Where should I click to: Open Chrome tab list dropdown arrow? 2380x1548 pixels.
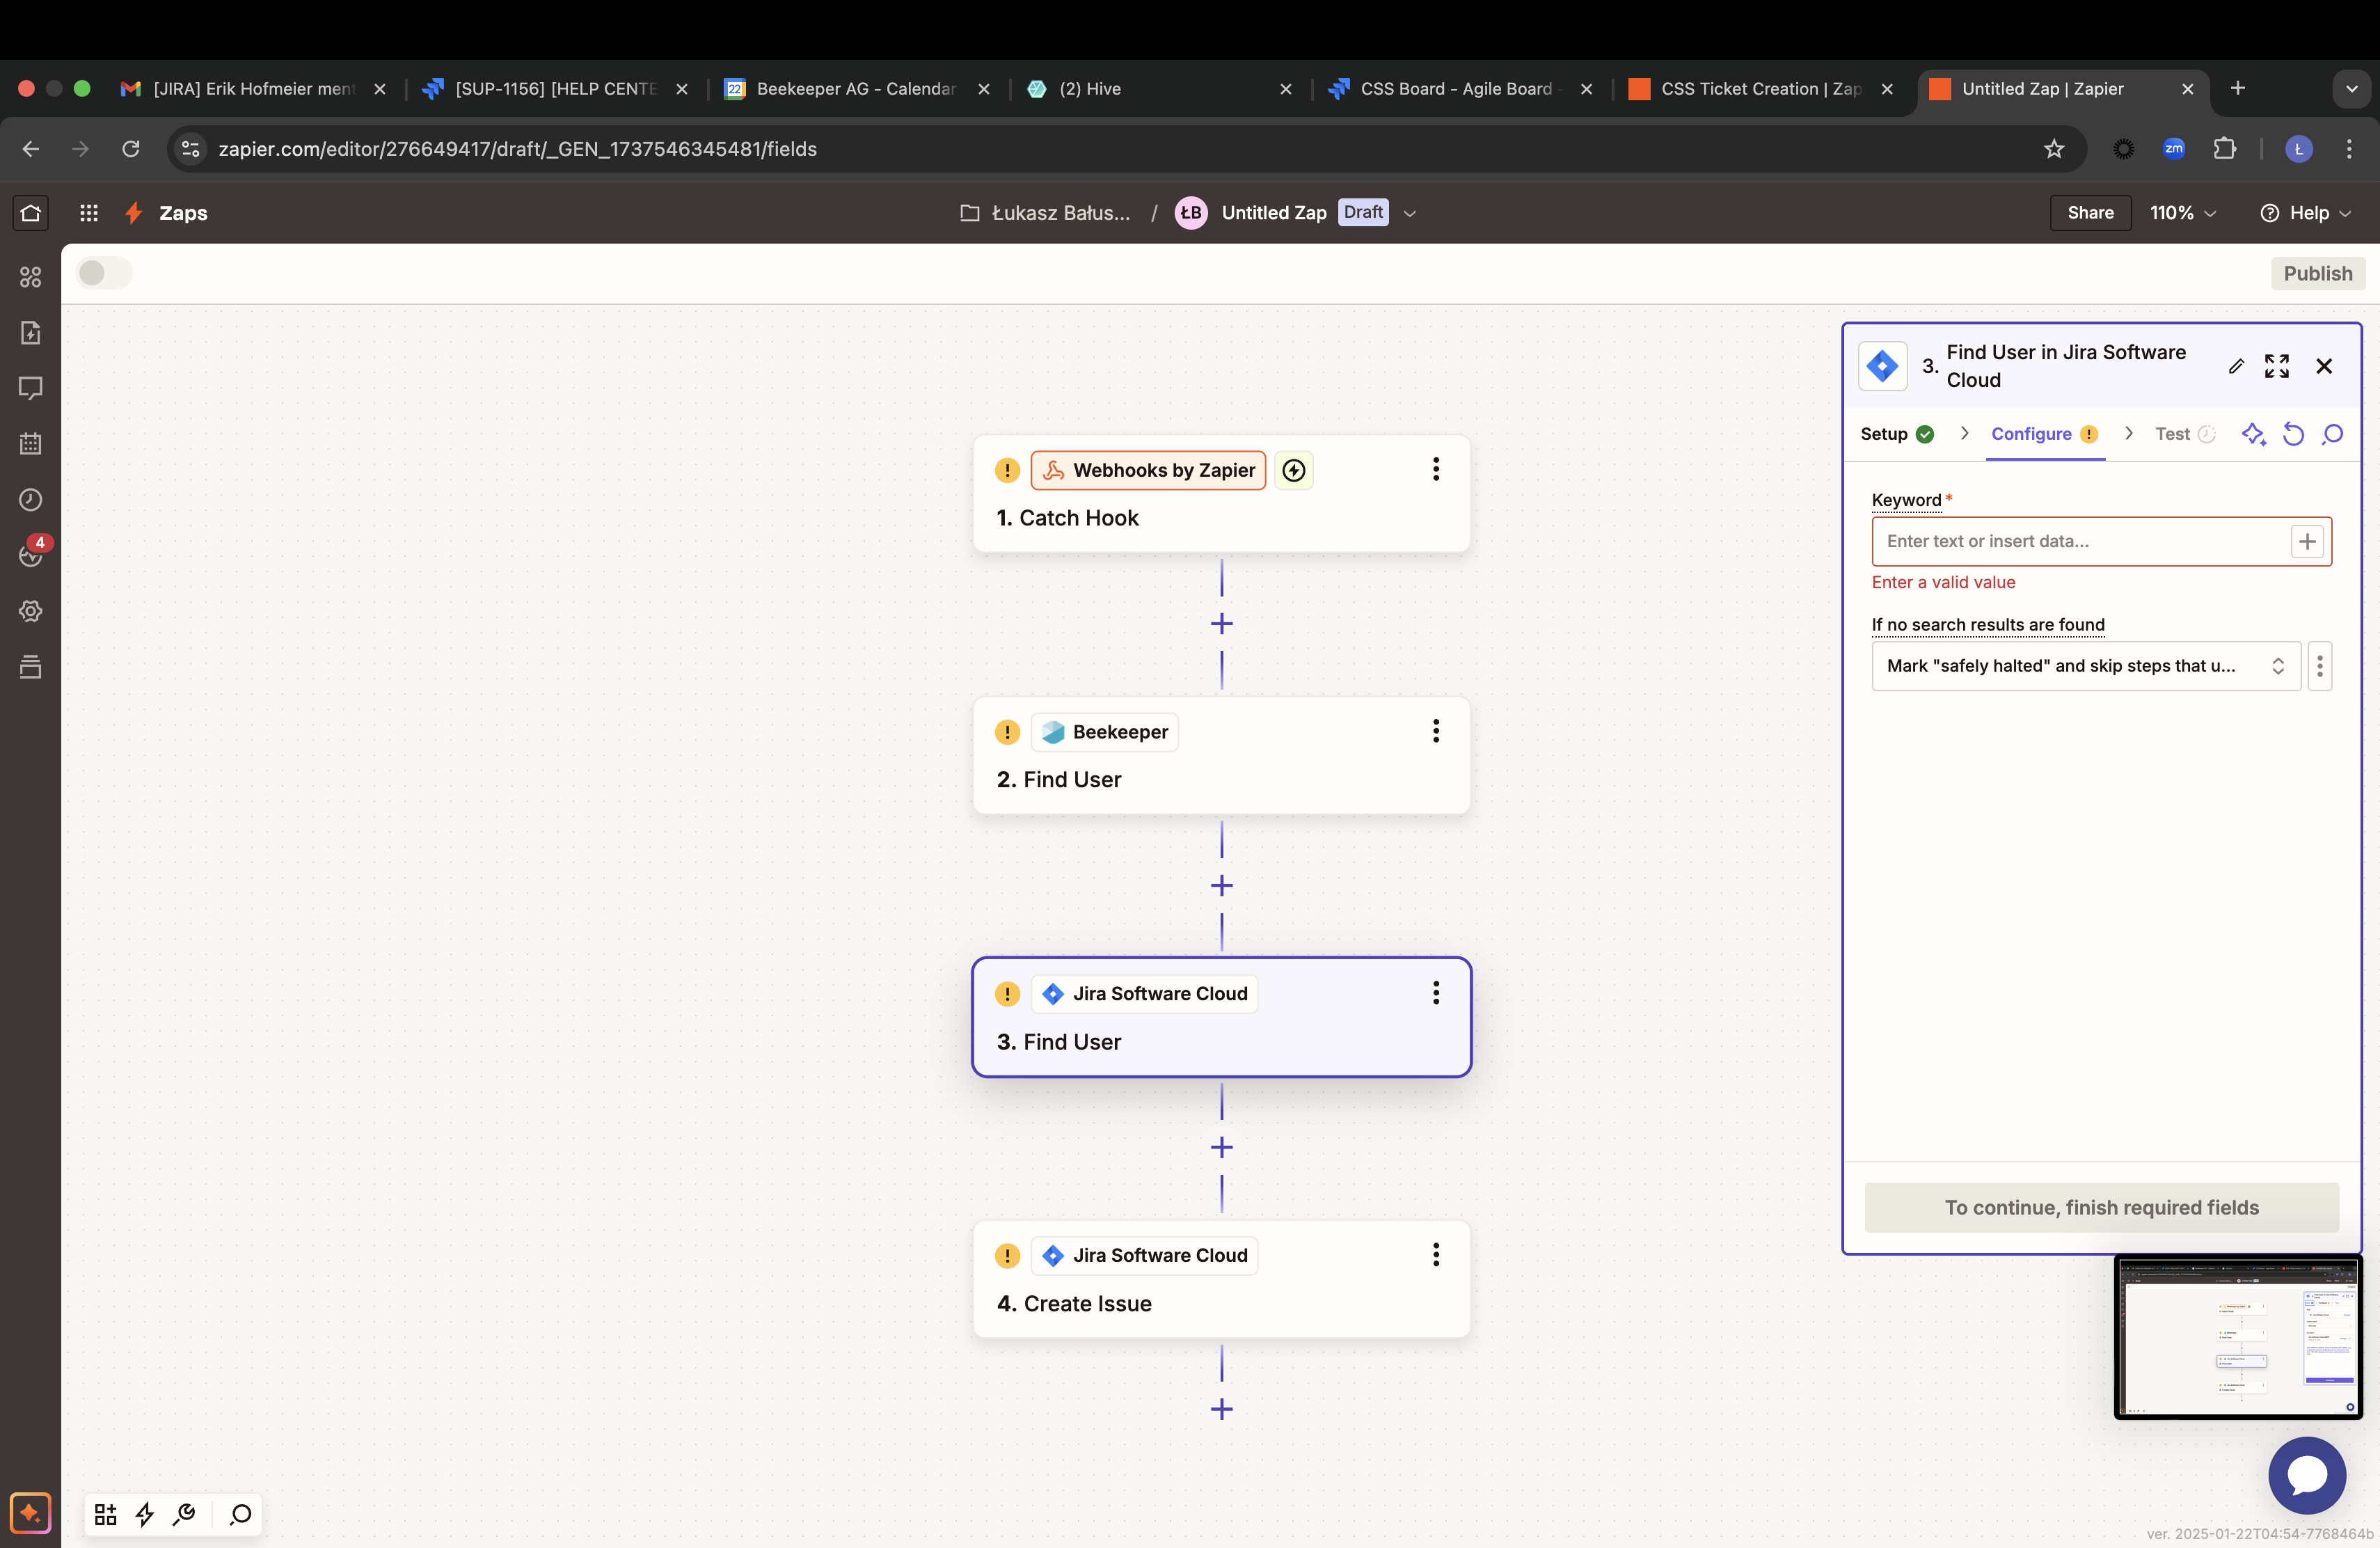point(2352,89)
